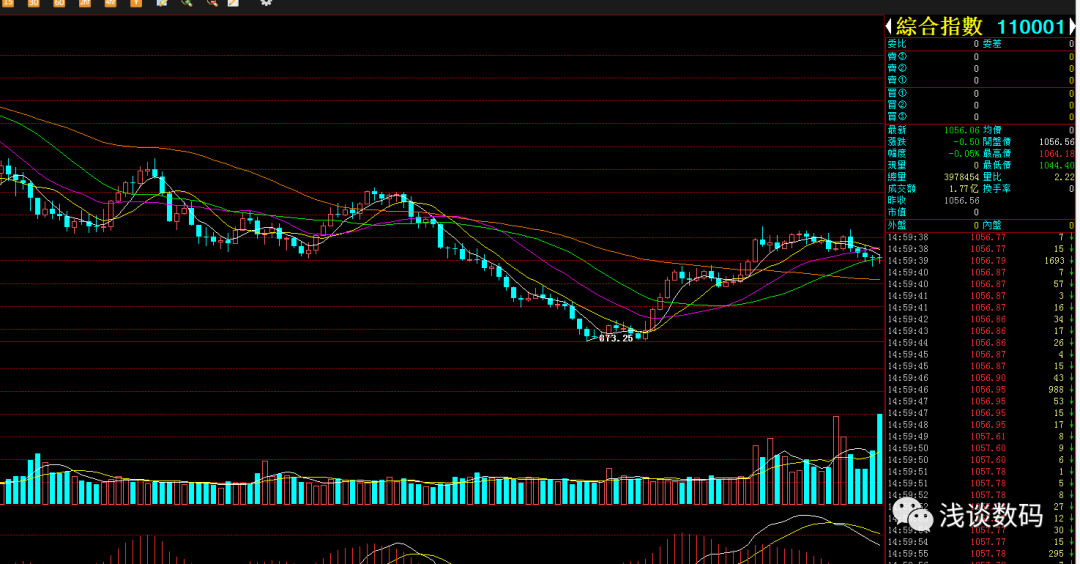Image resolution: width=1080 pixels, height=564 pixels.
Task: Click the zoom-in magnifier with green plus
Action: click(187, 3)
